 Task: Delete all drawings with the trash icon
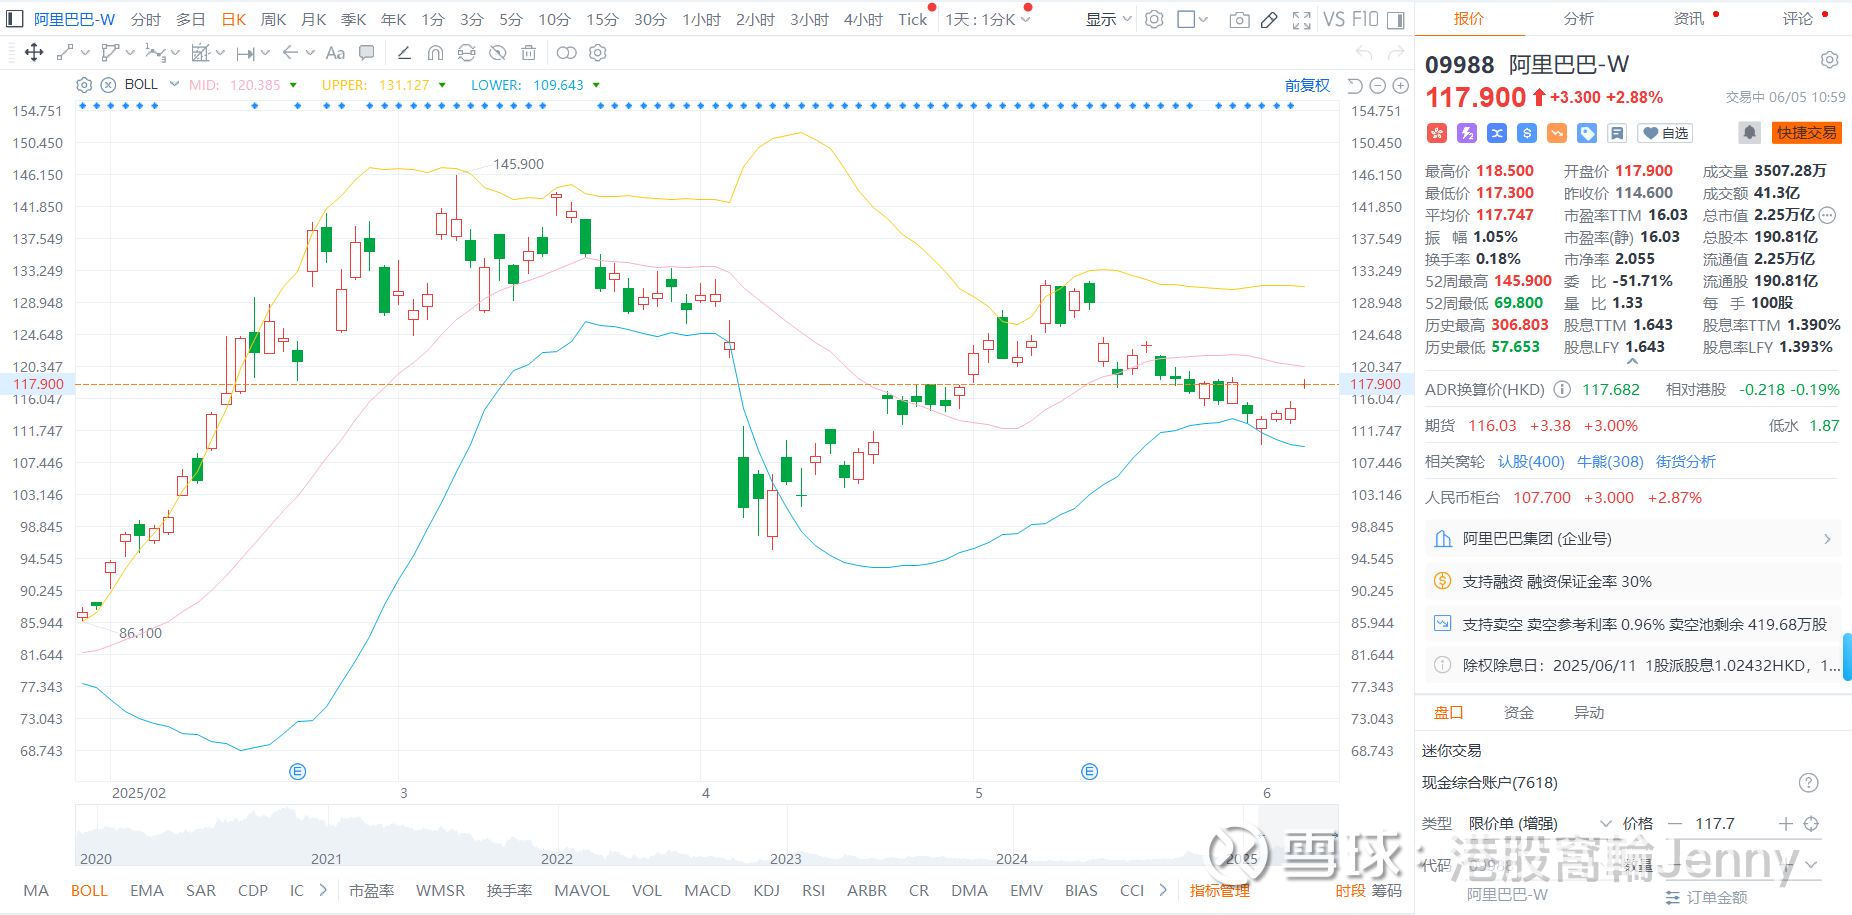[528, 52]
